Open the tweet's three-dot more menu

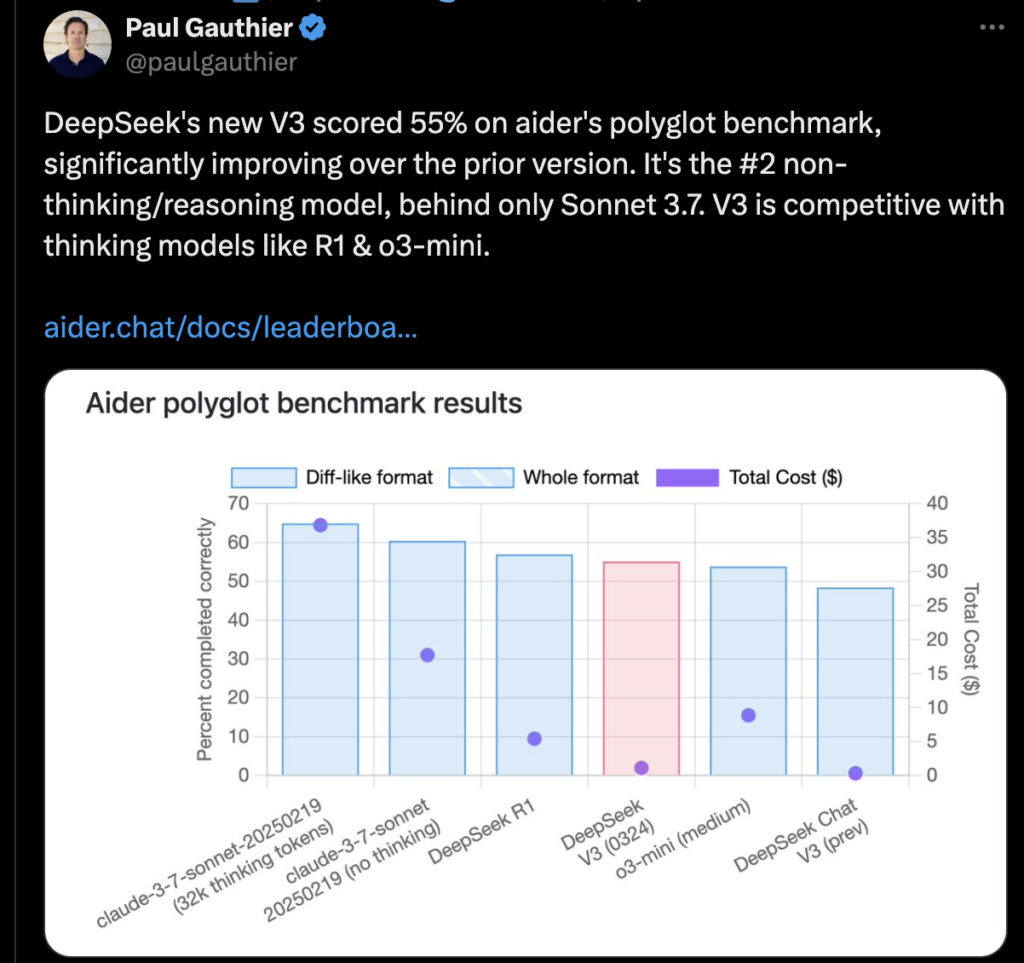(x=991, y=27)
